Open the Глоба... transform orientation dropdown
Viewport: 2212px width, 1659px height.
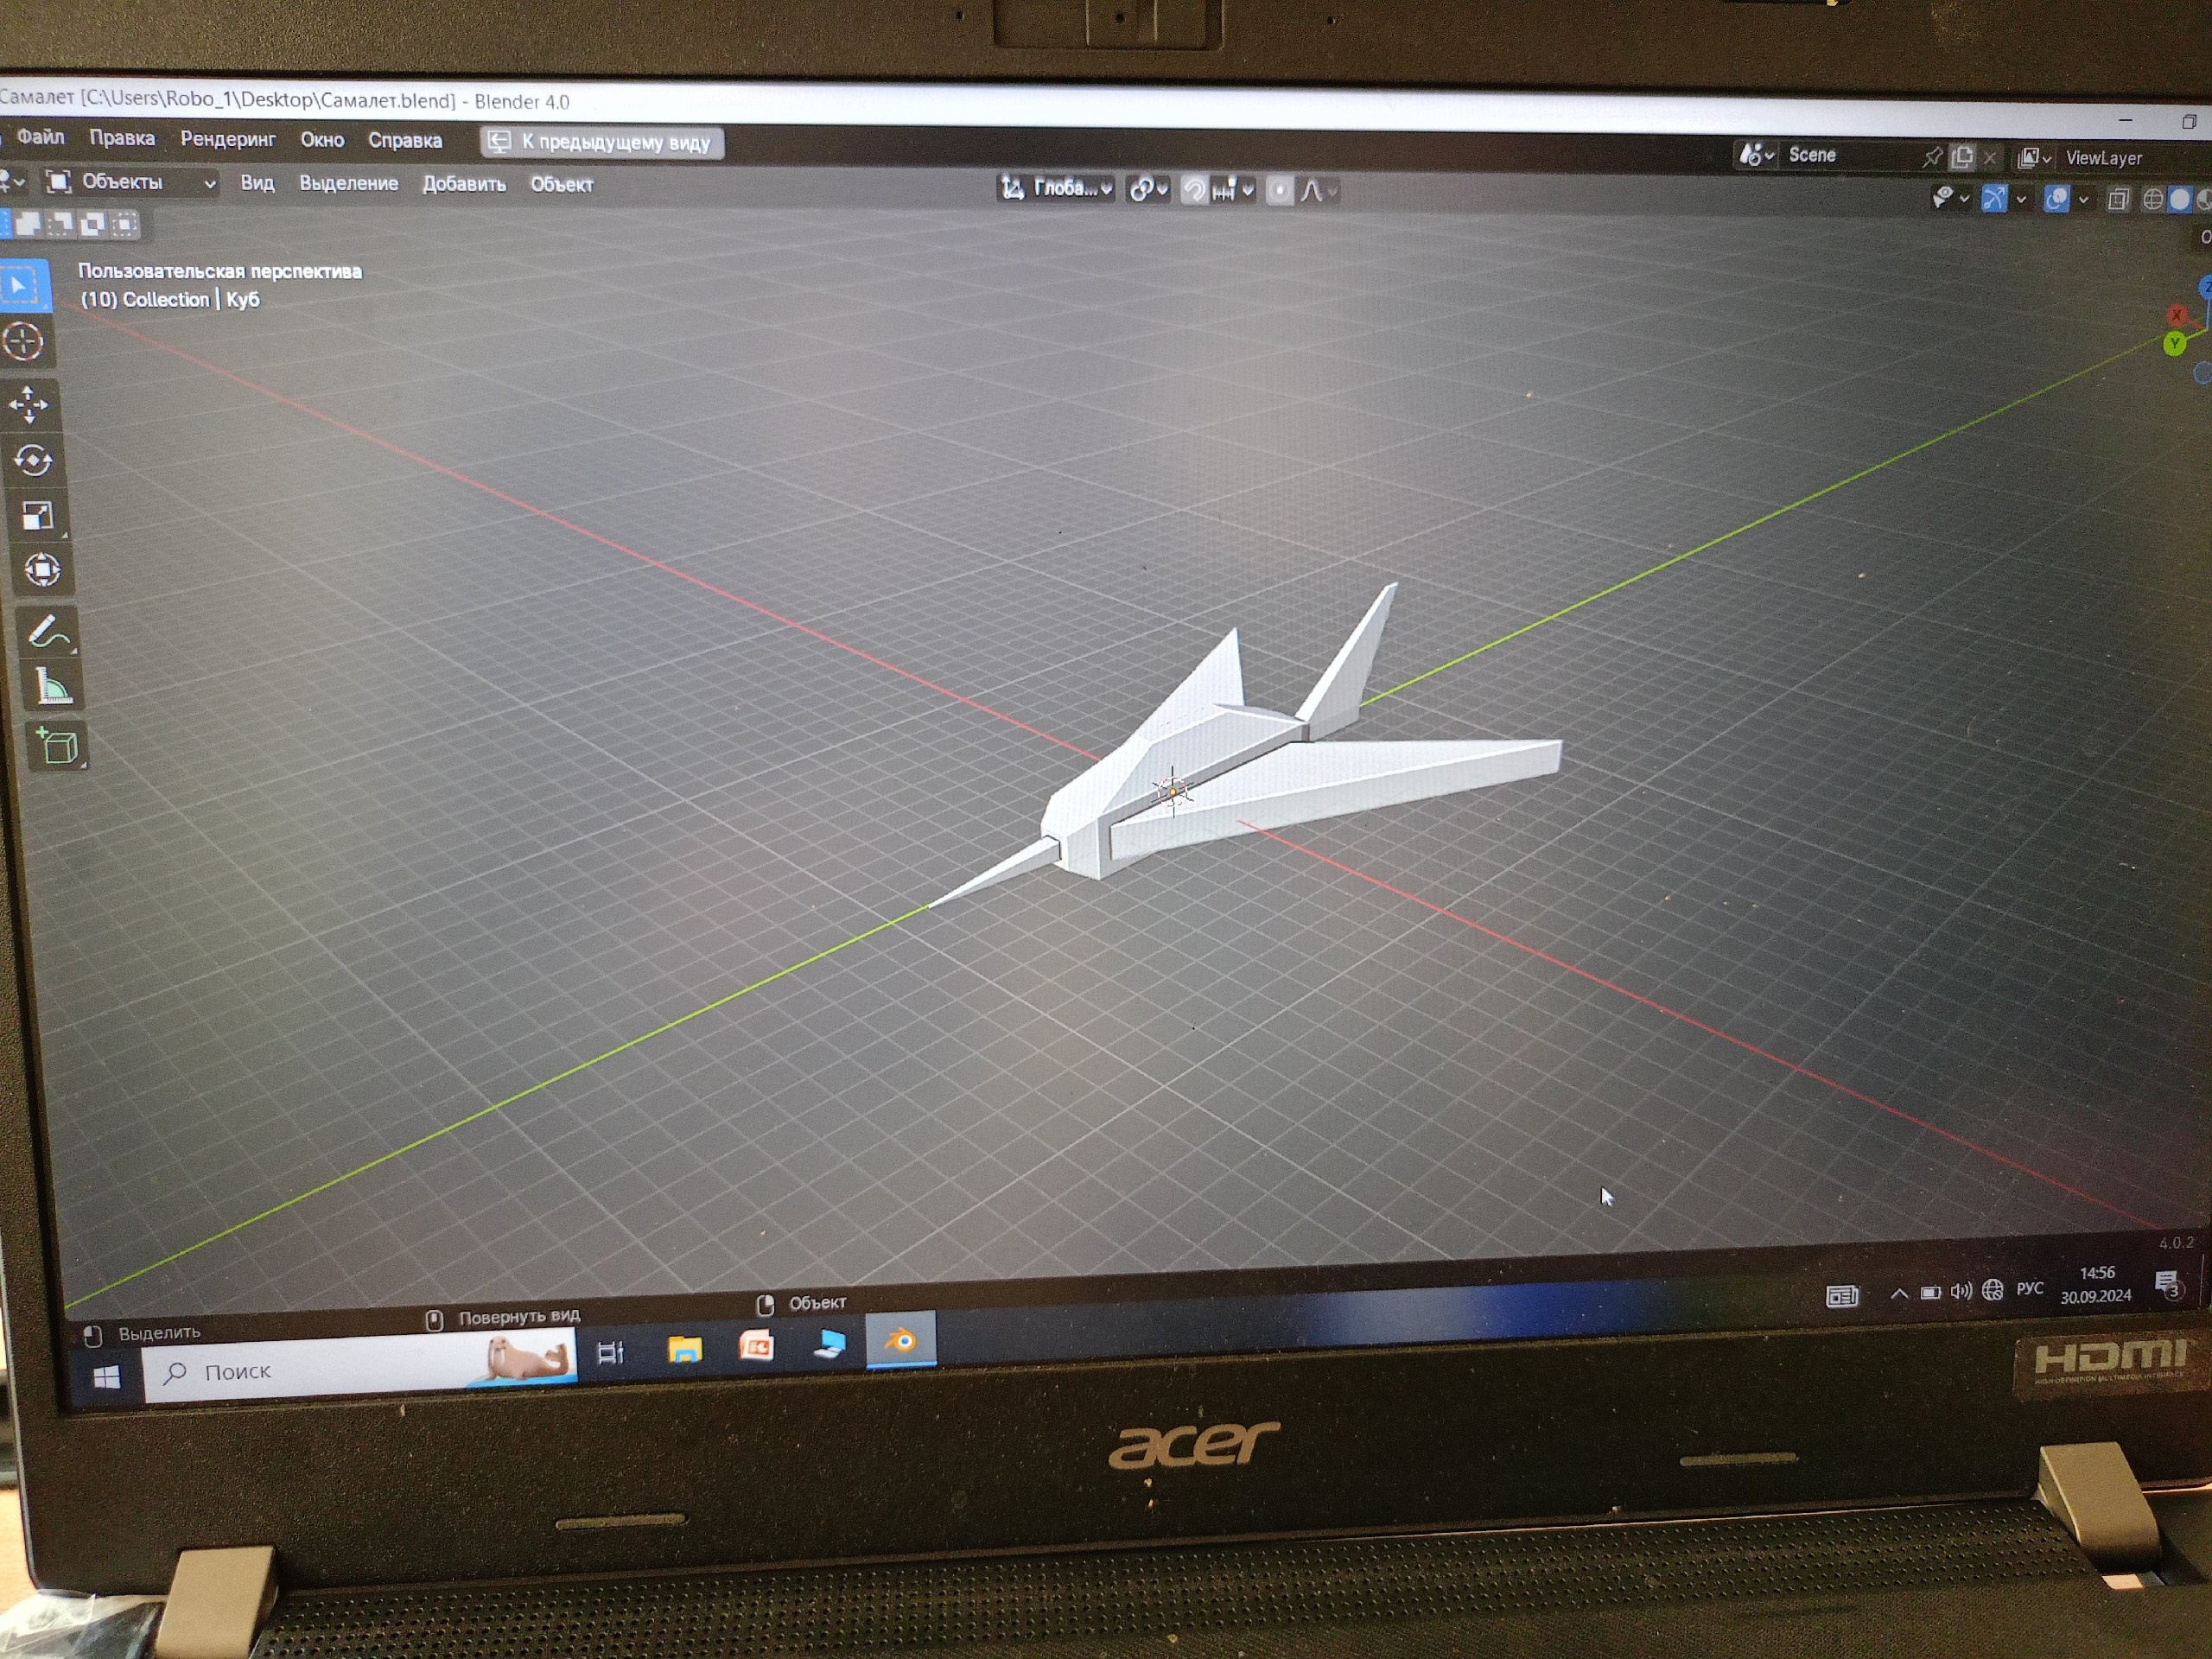pos(1056,188)
